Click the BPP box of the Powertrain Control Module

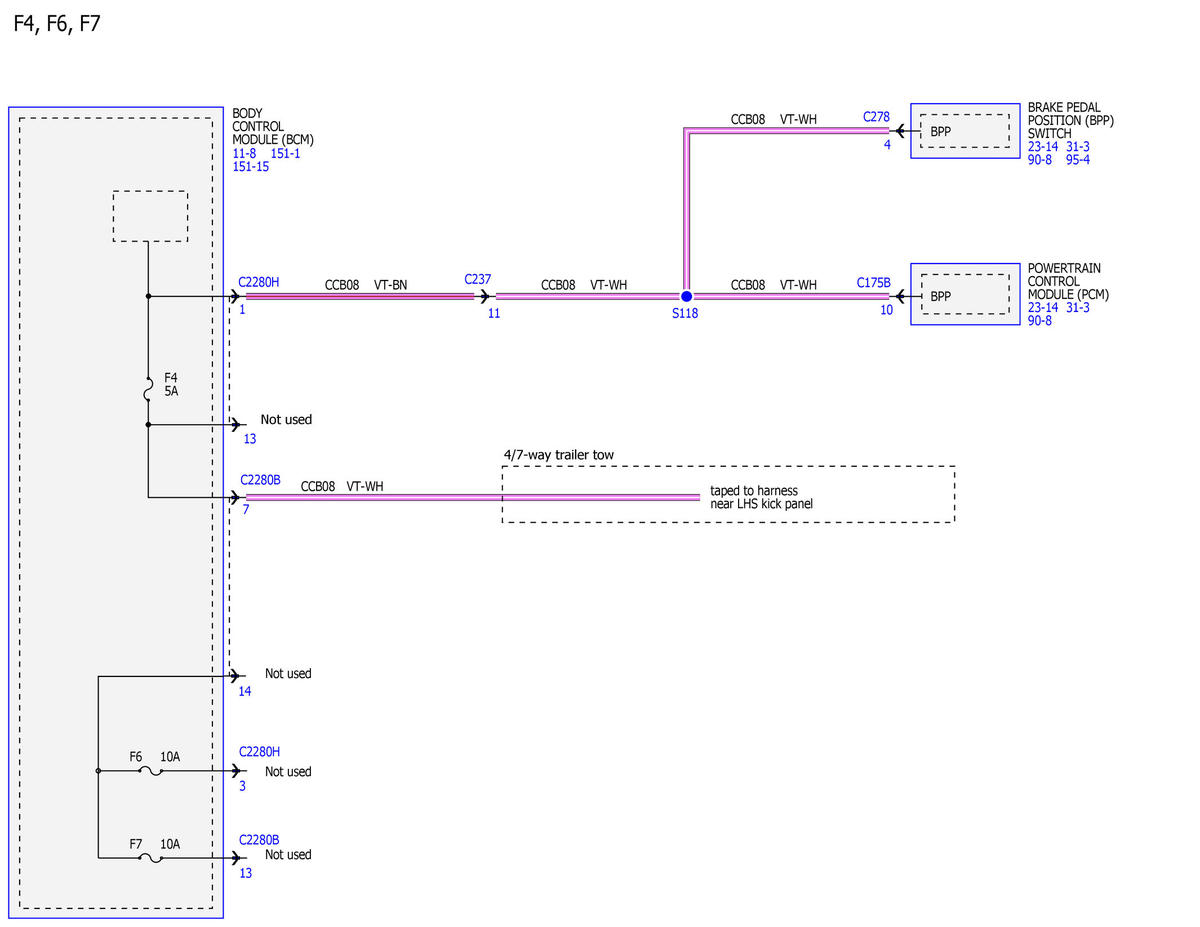[963, 295]
